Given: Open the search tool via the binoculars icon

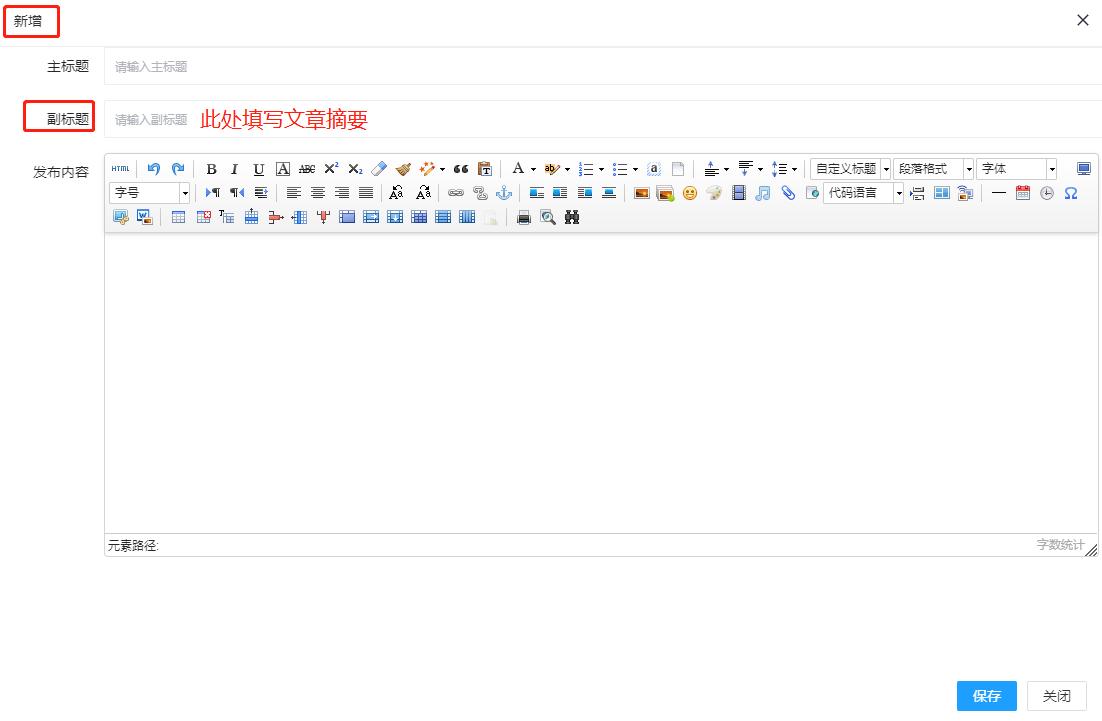Looking at the screenshot, I should click(x=572, y=217).
